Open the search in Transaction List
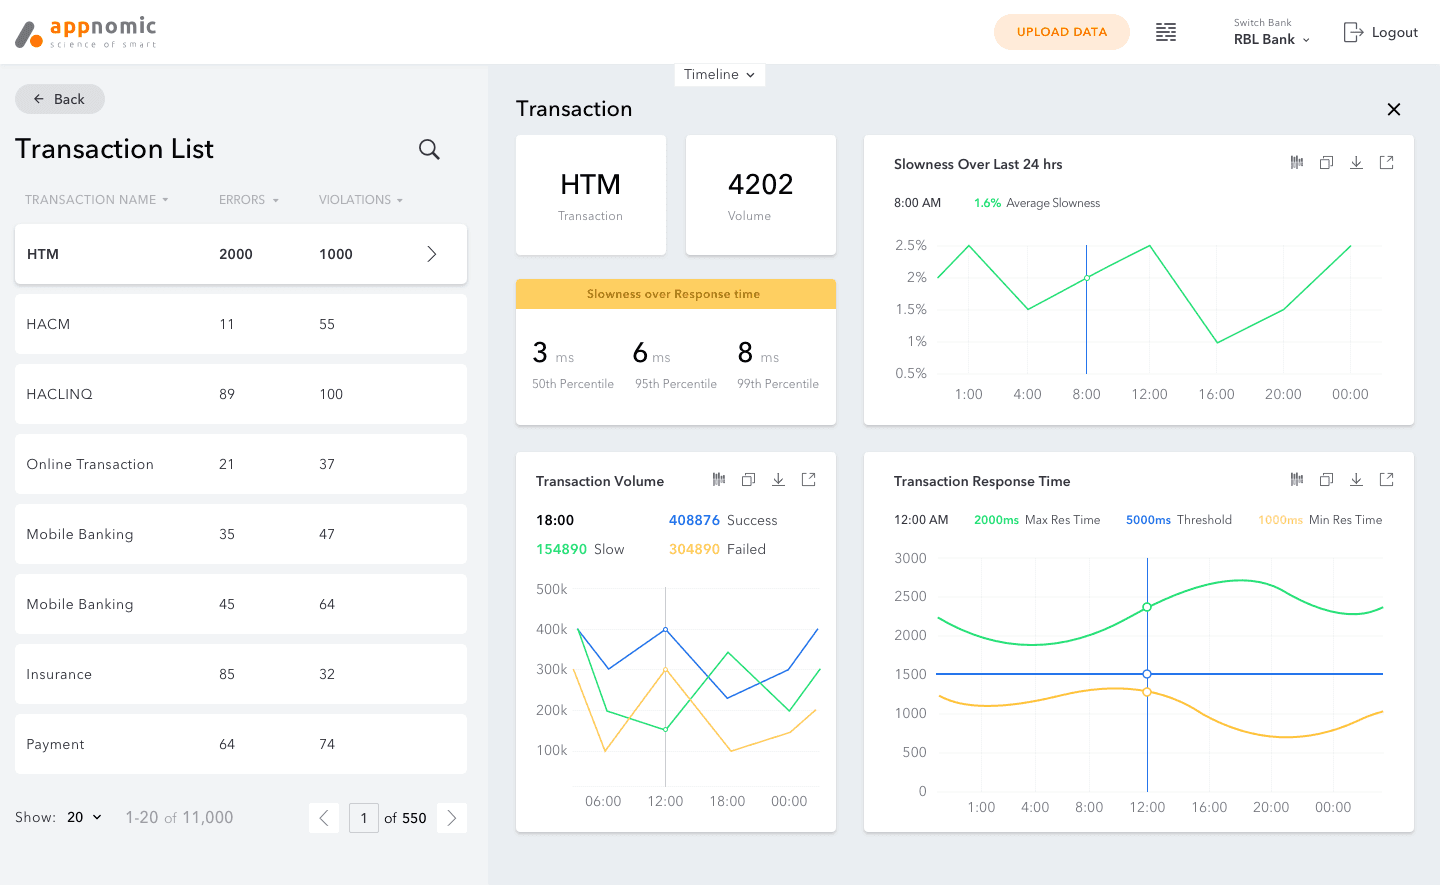Viewport: 1440px width, 885px height. click(429, 149)
